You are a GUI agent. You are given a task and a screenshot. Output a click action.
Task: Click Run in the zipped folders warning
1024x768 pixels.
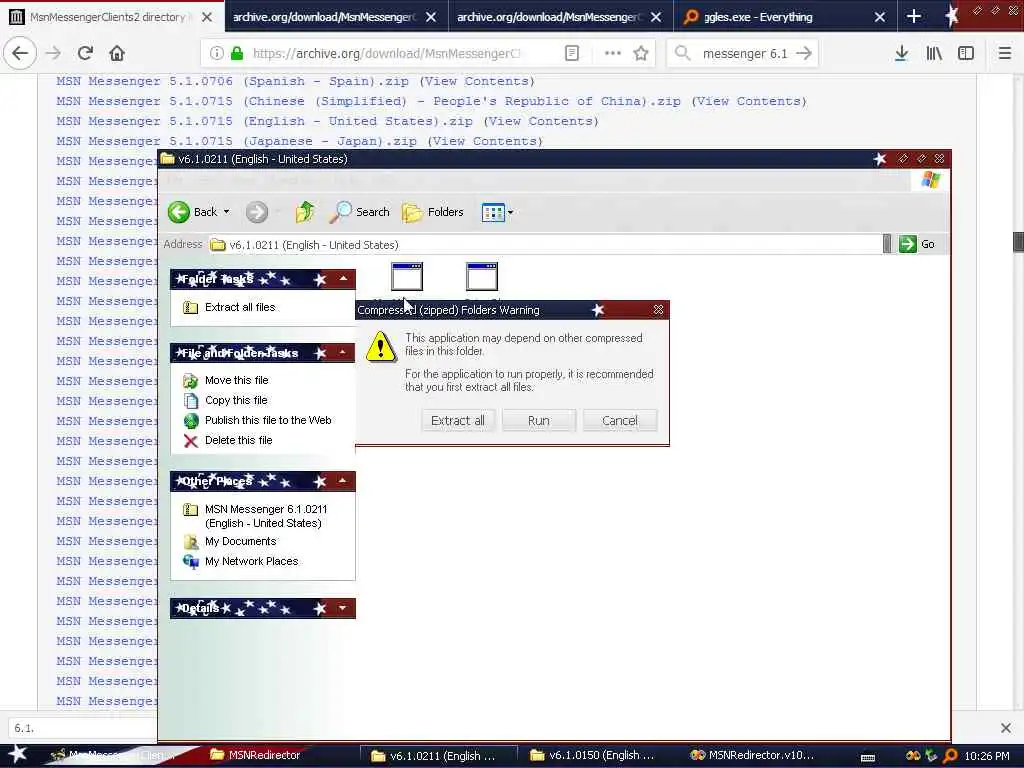tap(539, 421)
